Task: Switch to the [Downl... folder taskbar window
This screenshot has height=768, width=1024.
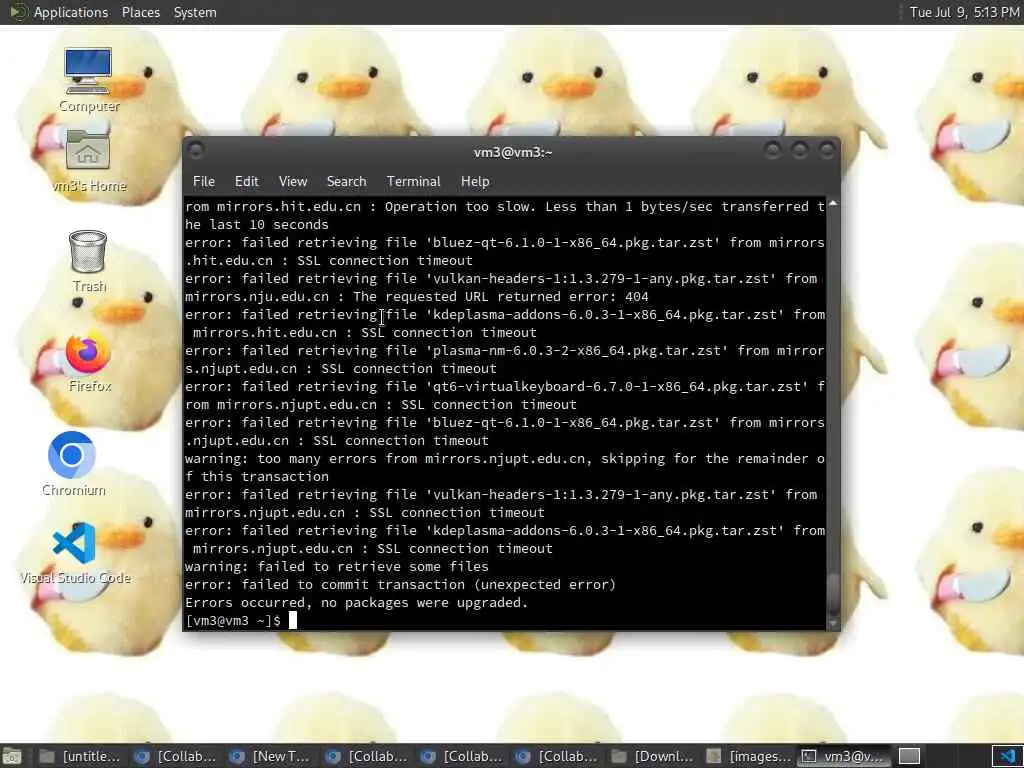Action: point(652,756)
